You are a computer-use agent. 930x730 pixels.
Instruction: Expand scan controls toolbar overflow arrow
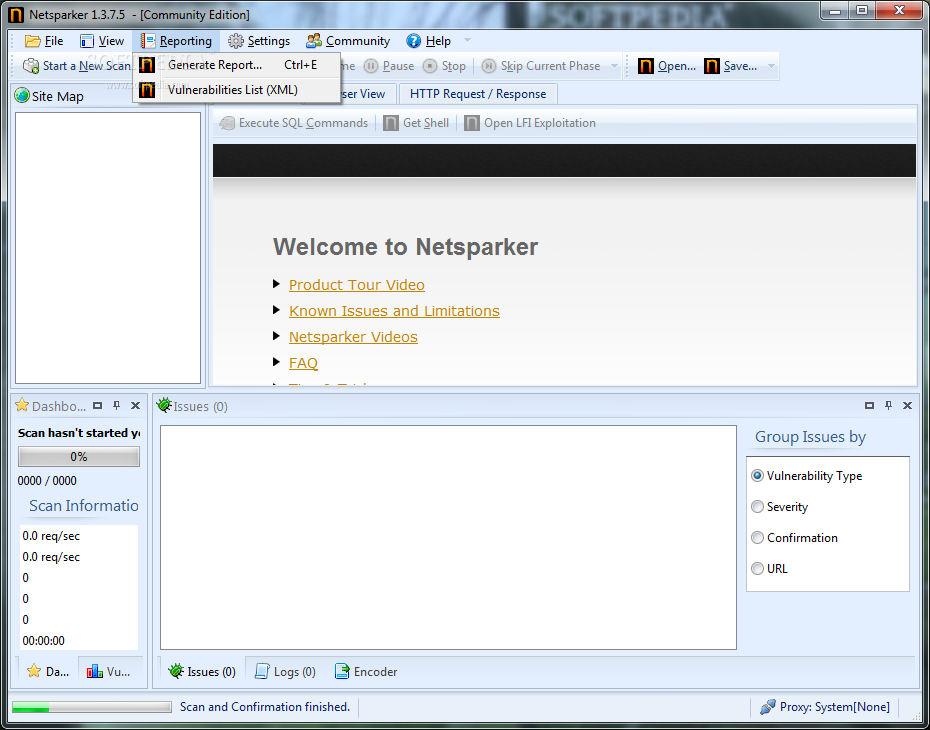[x=614, y=66]
